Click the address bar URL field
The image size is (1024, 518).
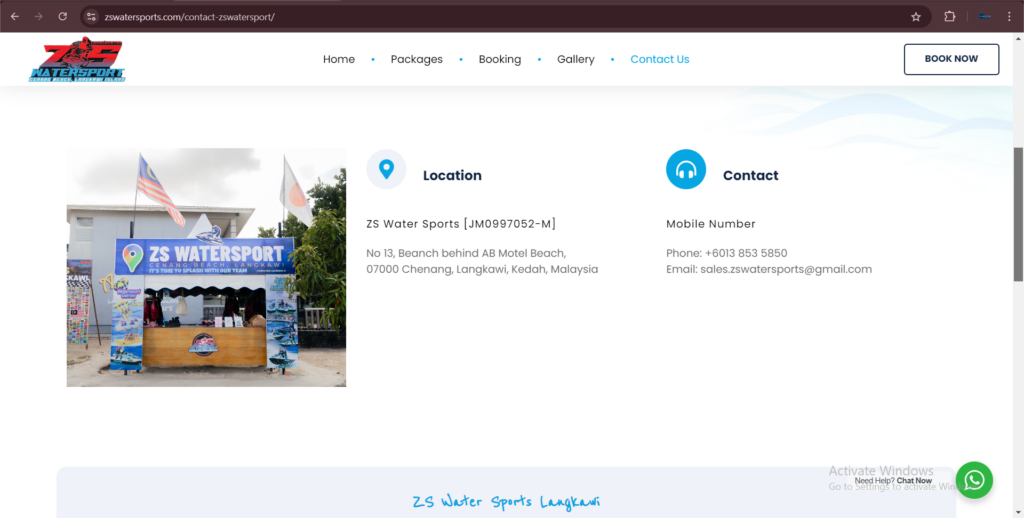[503, 17]
